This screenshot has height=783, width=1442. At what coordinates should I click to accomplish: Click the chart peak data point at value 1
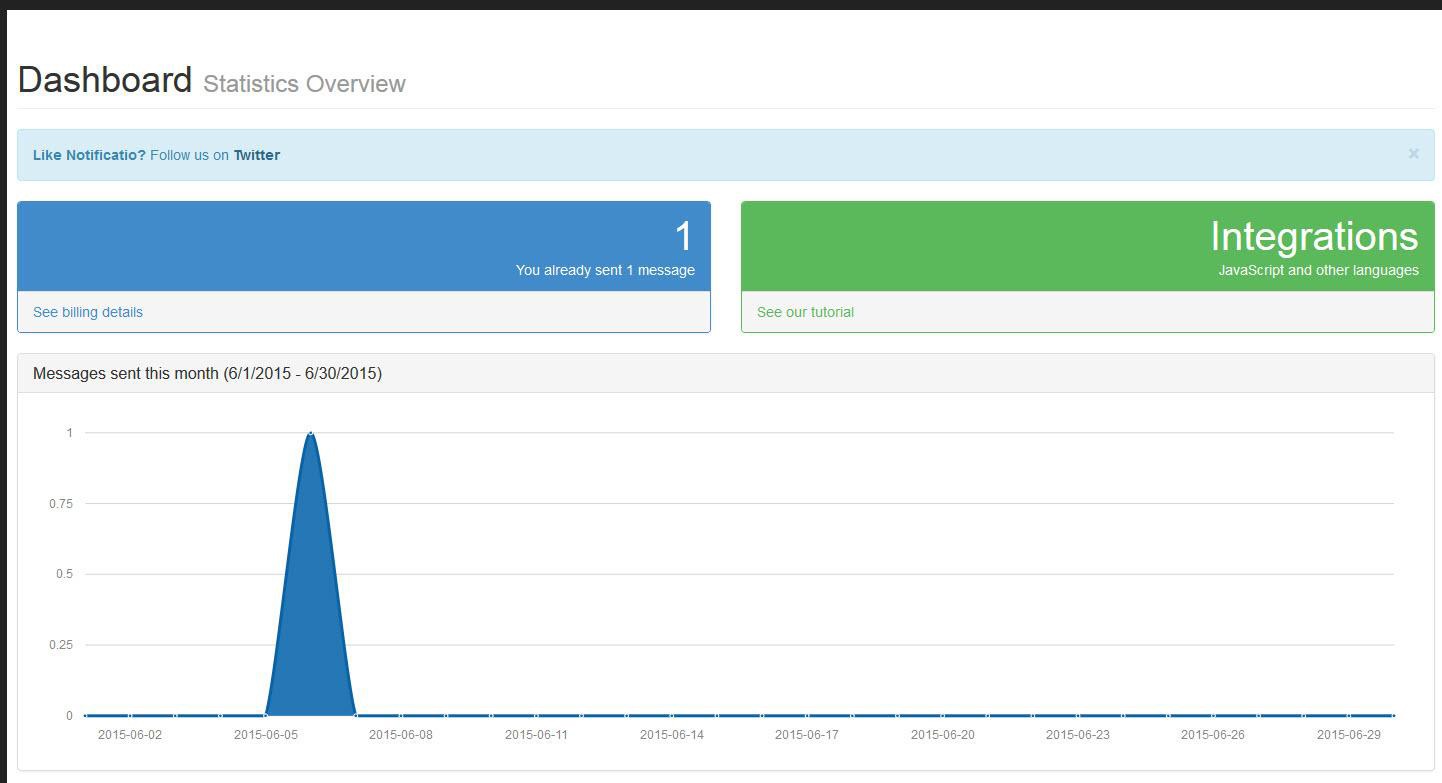point(311,433)
